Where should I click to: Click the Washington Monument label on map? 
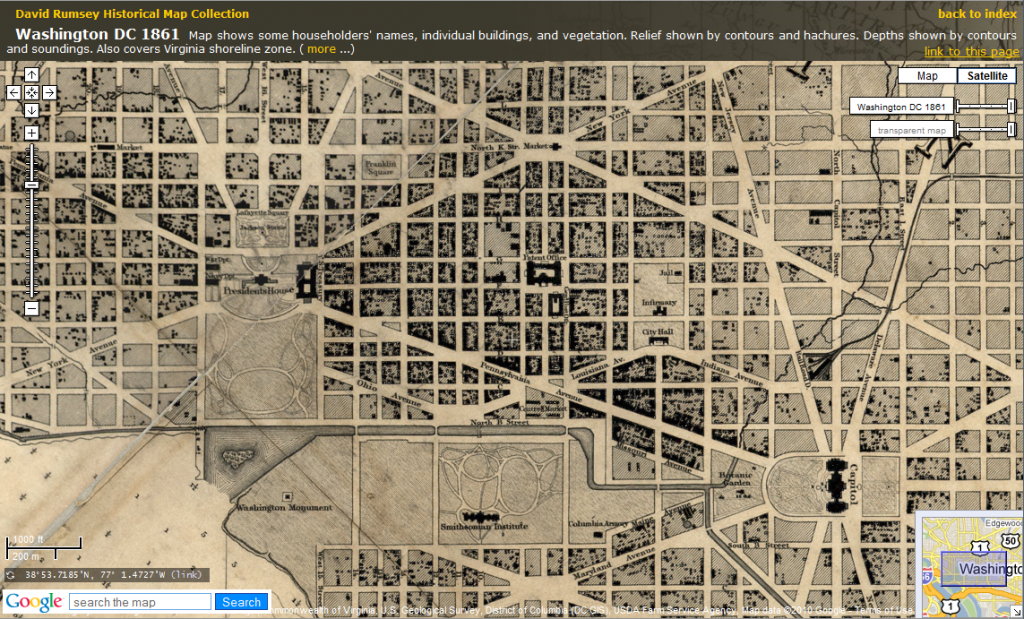point(284,507)
